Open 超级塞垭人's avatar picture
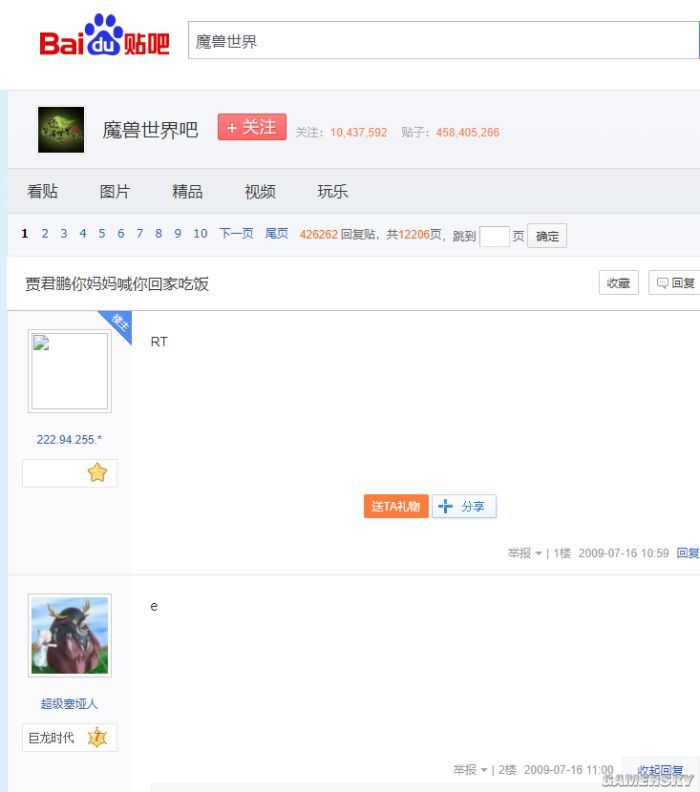 pos(70,635)
